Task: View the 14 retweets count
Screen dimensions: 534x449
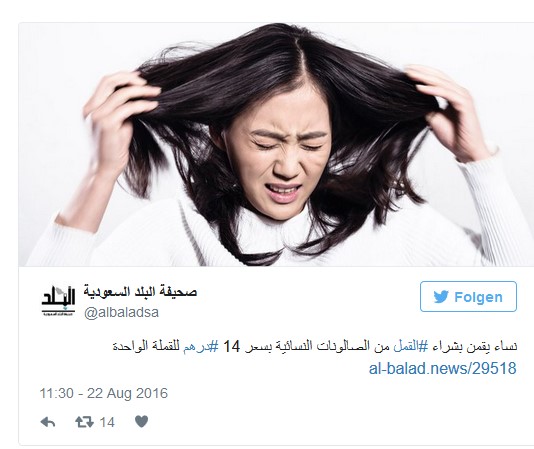Action: [x=107, y=422]
